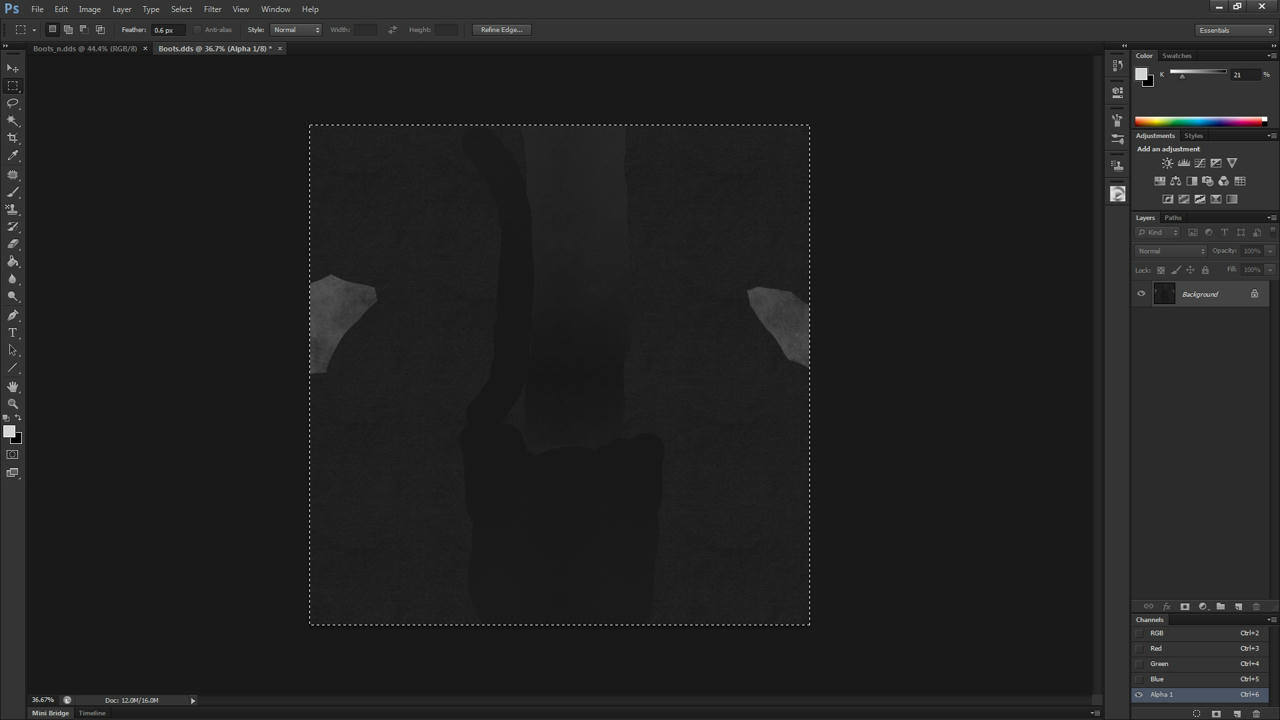Open the Color panel flyout menu
Image resolution: width=1280 pixels, height=720 pixels.
click(x=1271, y=56)
